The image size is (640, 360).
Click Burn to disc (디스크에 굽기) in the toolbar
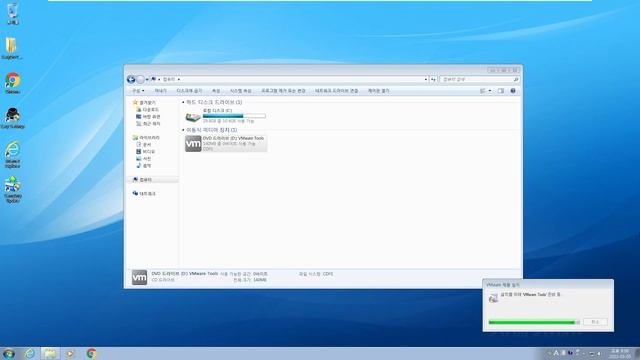(x=189, y=91)
